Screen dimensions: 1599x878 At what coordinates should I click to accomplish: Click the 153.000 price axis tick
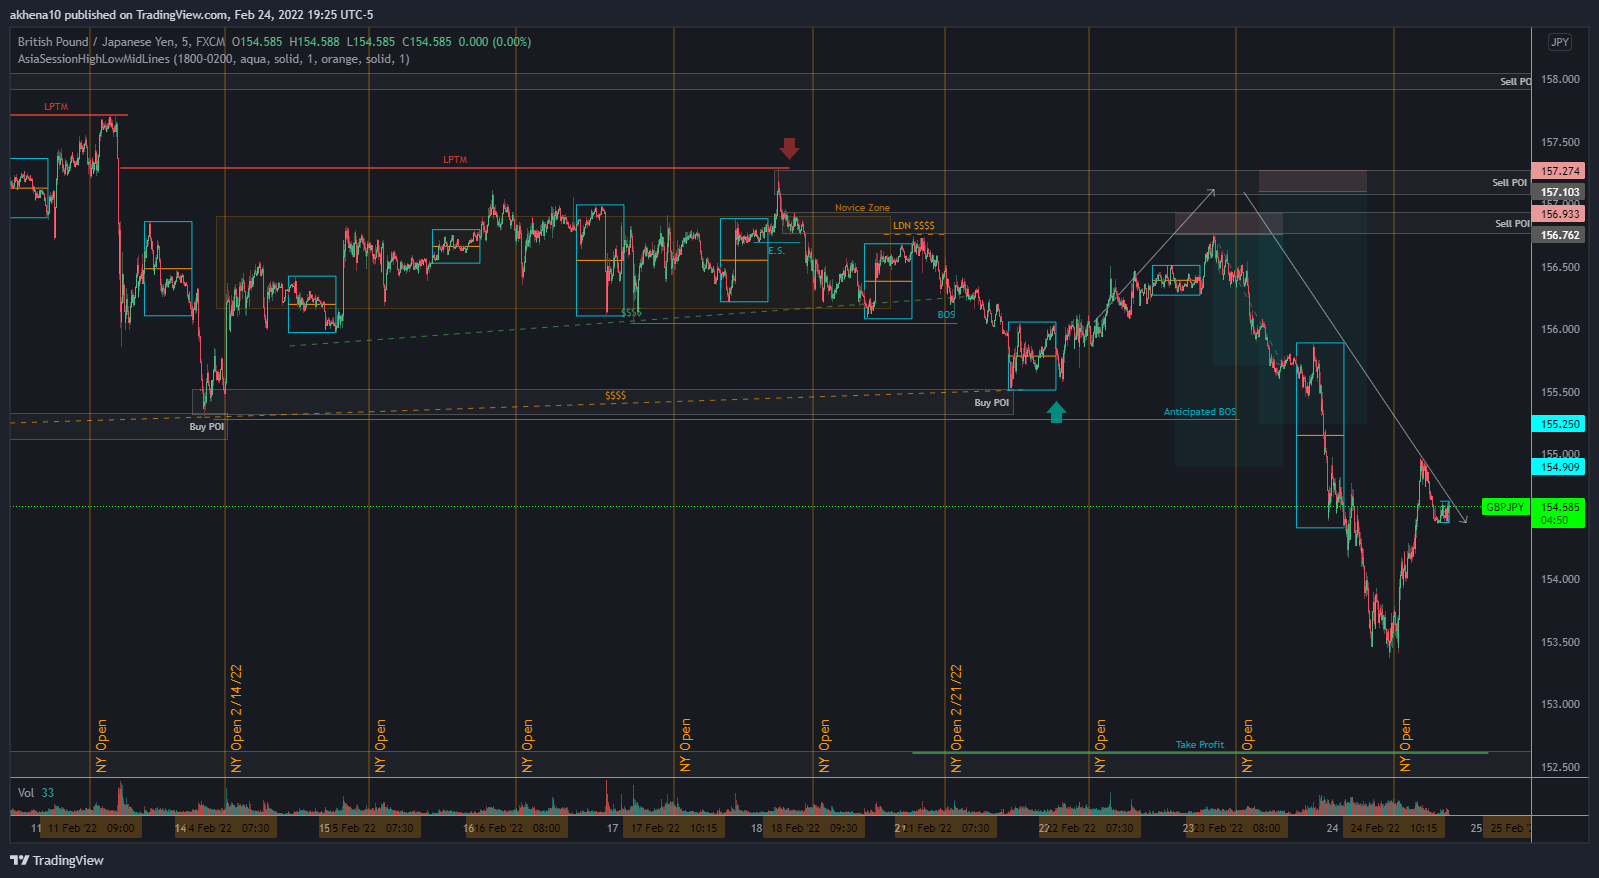pyautogui.click(x=1560, y=704)
